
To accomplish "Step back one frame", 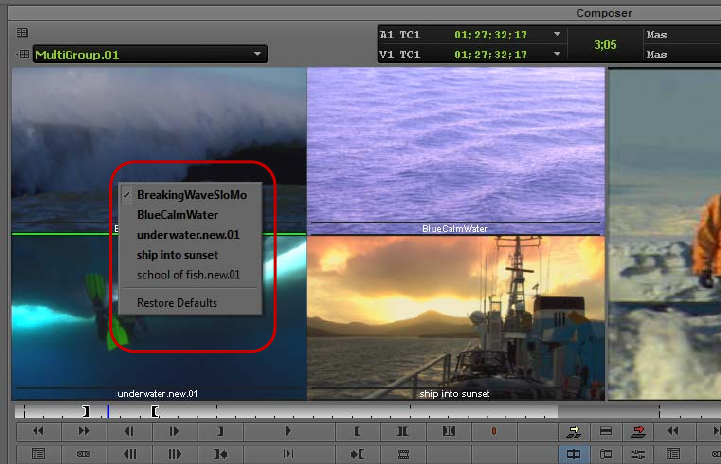I will 130,431.
